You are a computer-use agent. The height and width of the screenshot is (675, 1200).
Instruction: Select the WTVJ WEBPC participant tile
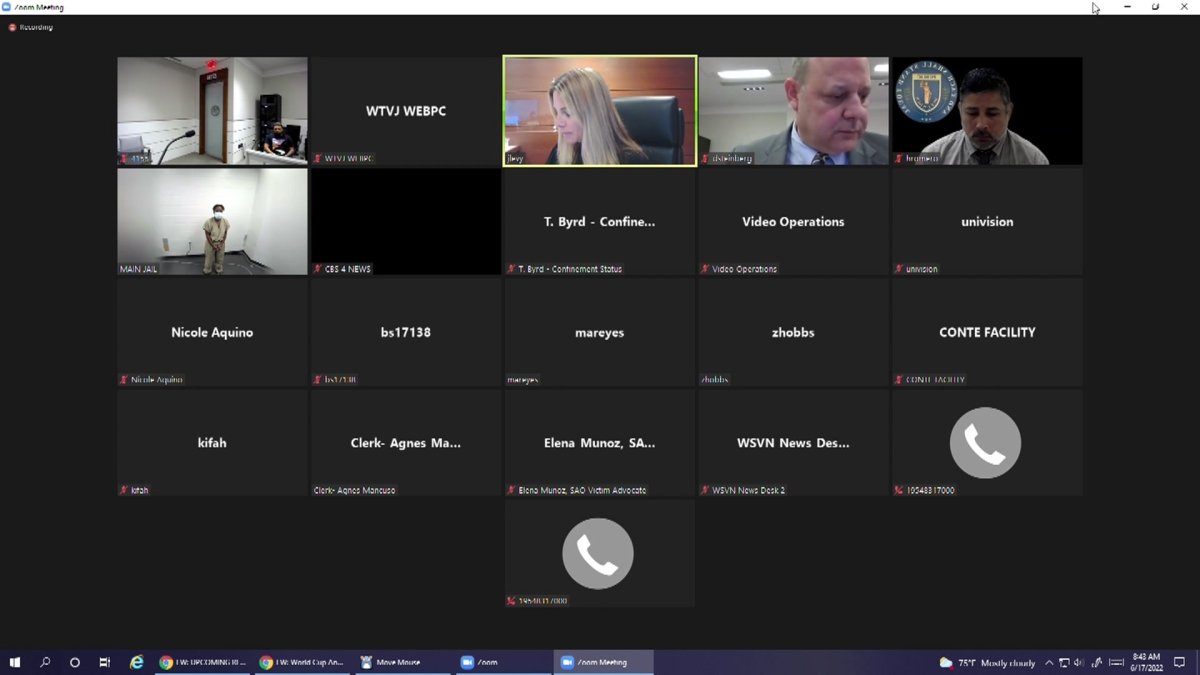[x=405, y=111]
